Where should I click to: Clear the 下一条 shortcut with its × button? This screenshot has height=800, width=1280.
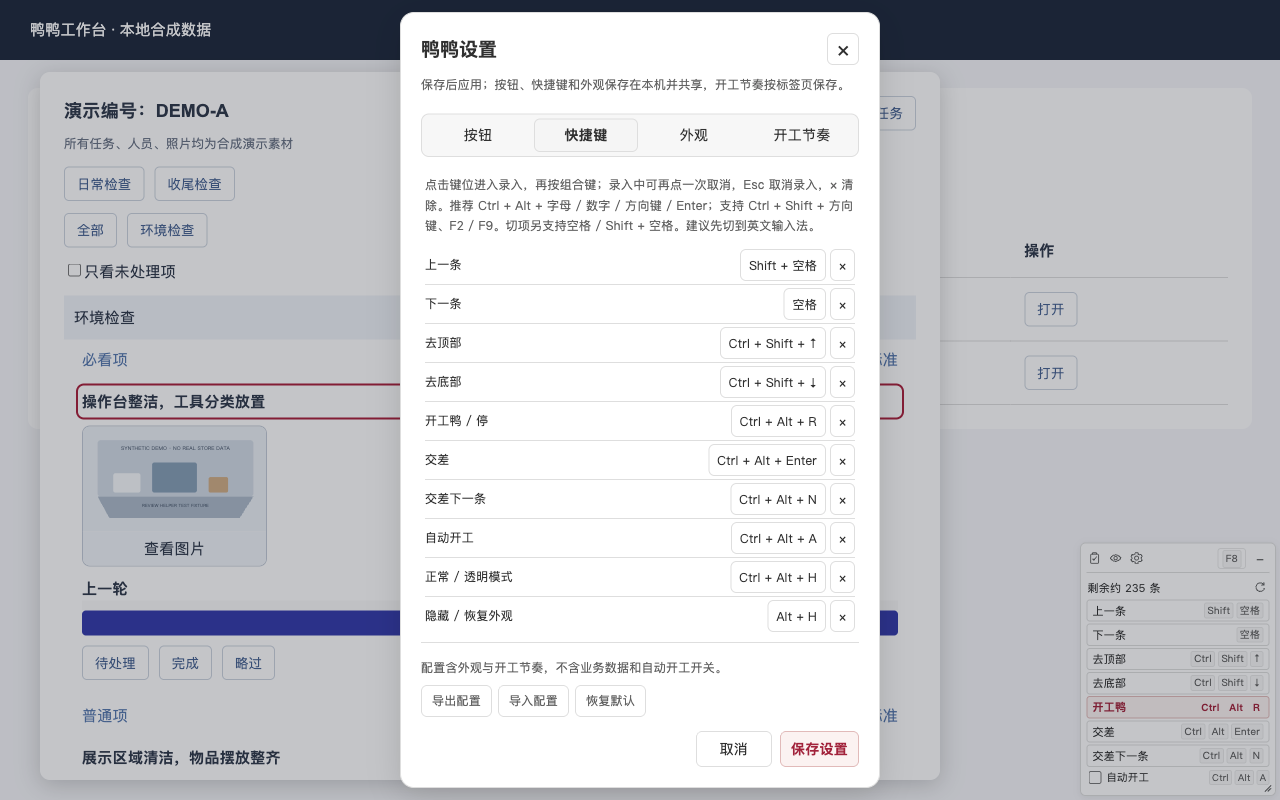pyautogui.click(x=842, y=304)
